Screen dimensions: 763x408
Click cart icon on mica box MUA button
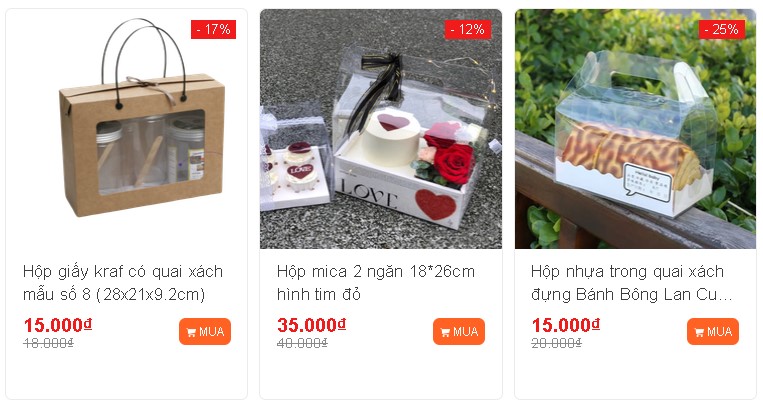click(445, 333)
